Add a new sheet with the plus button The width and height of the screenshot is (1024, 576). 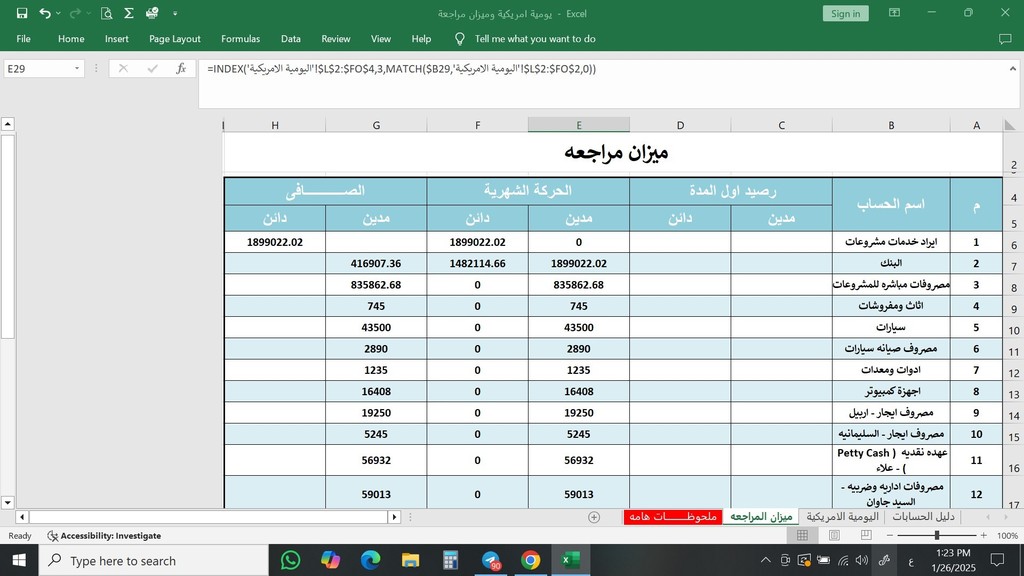tap(594, 517)
